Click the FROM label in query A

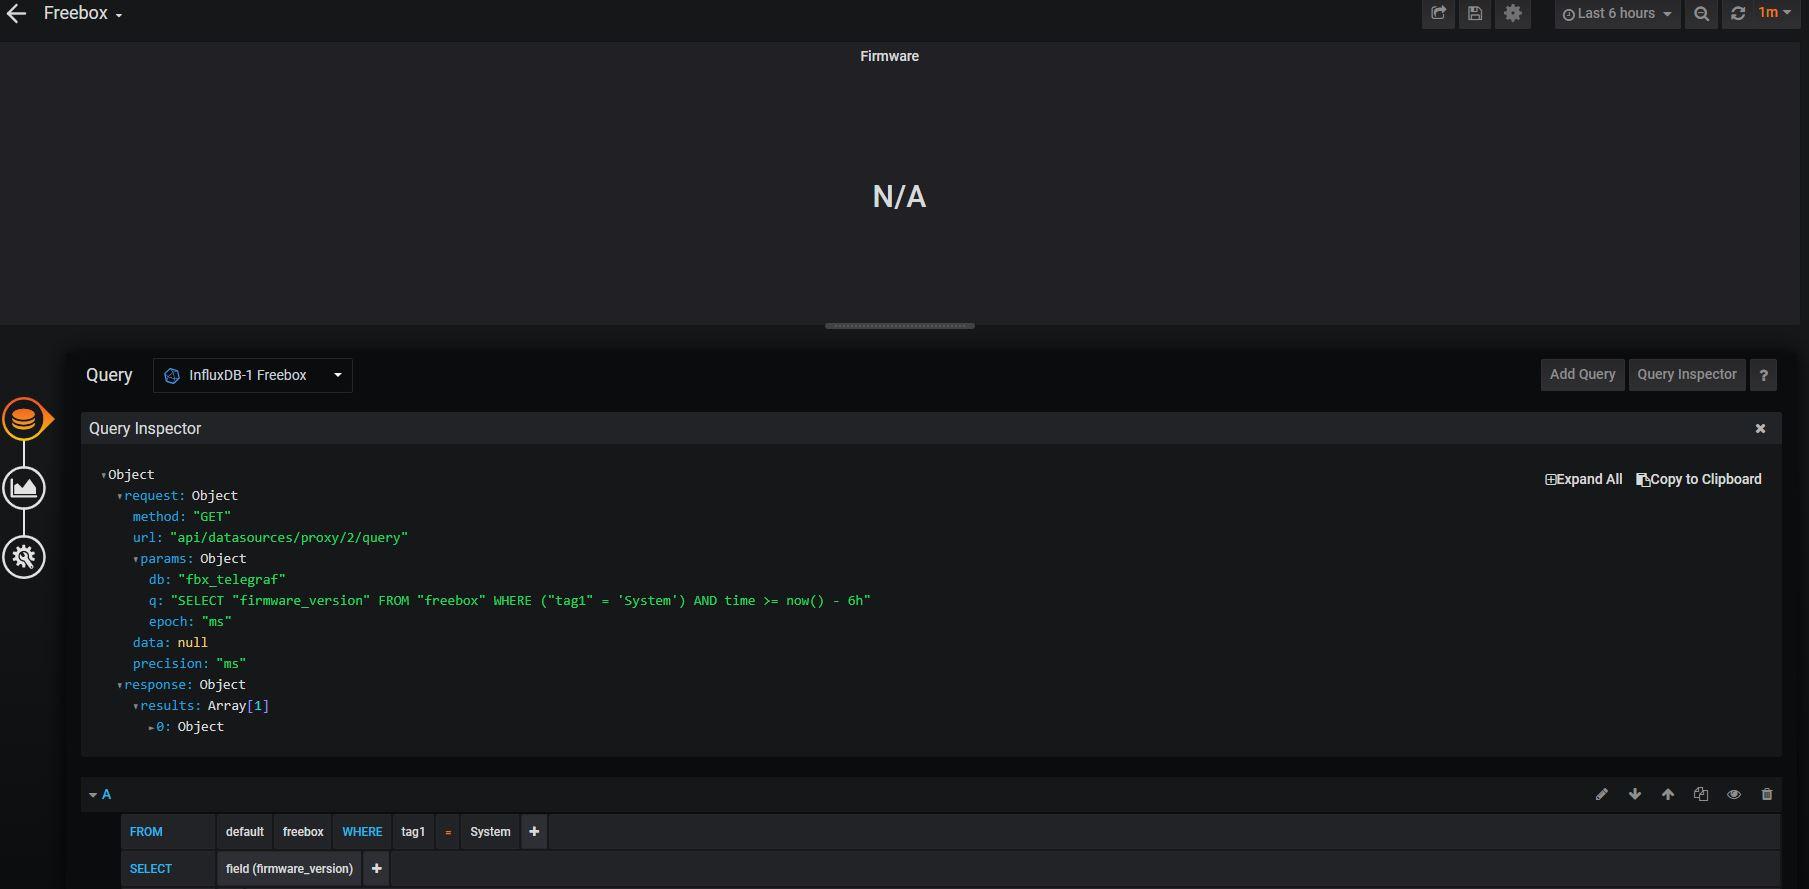point(146,832)
